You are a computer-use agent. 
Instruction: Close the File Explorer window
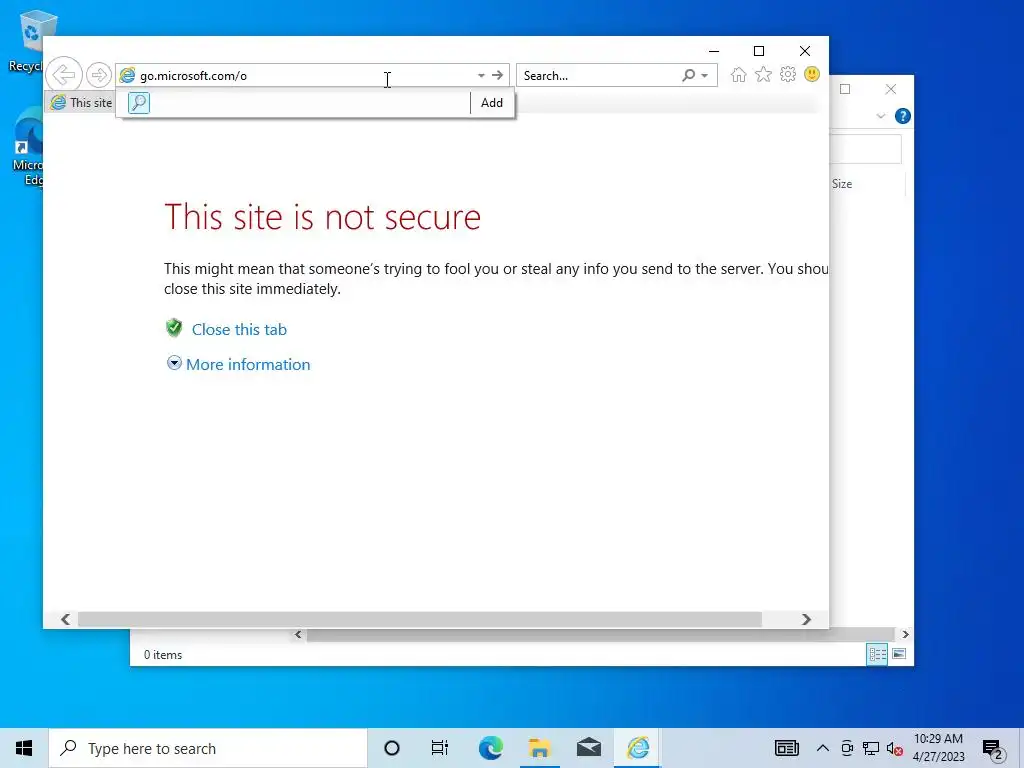click(x=891, y=89)
